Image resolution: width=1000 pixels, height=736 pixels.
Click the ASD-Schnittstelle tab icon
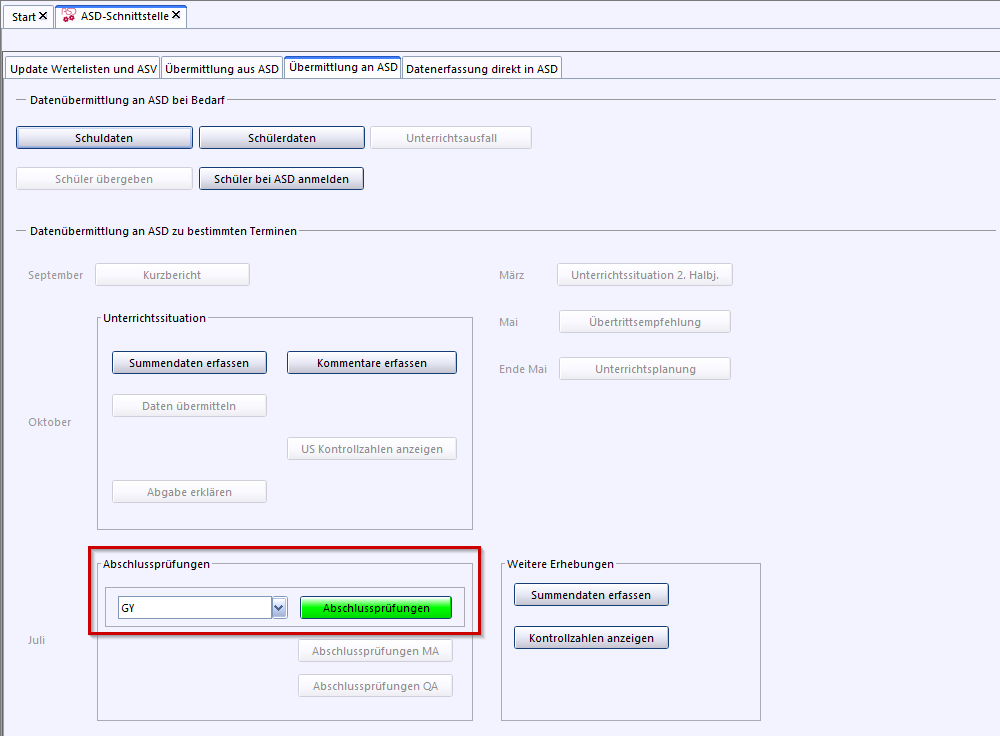(69, 16)
